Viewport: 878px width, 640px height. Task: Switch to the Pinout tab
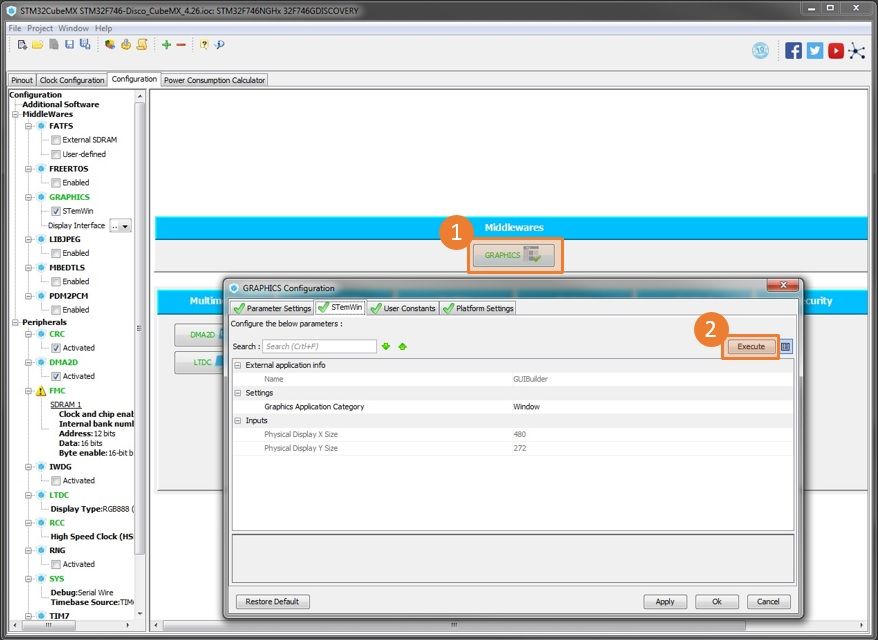click(22, 80)
